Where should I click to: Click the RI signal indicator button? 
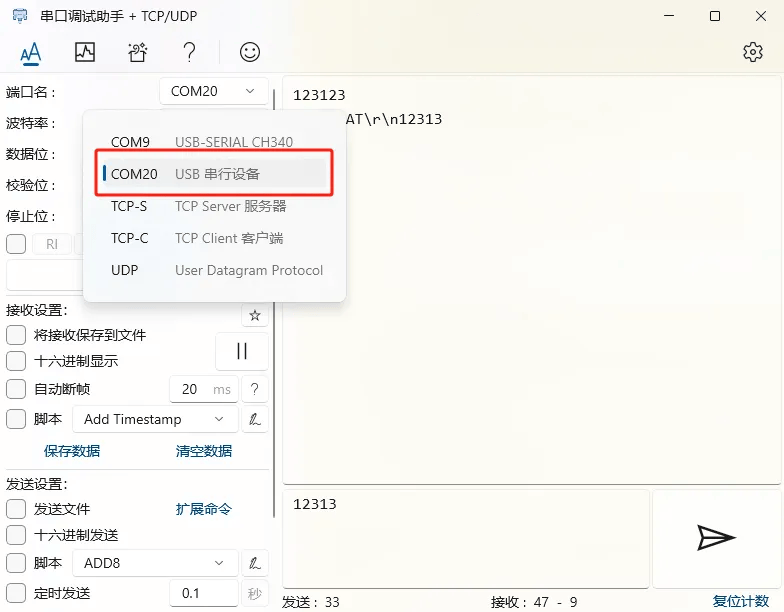52,244
